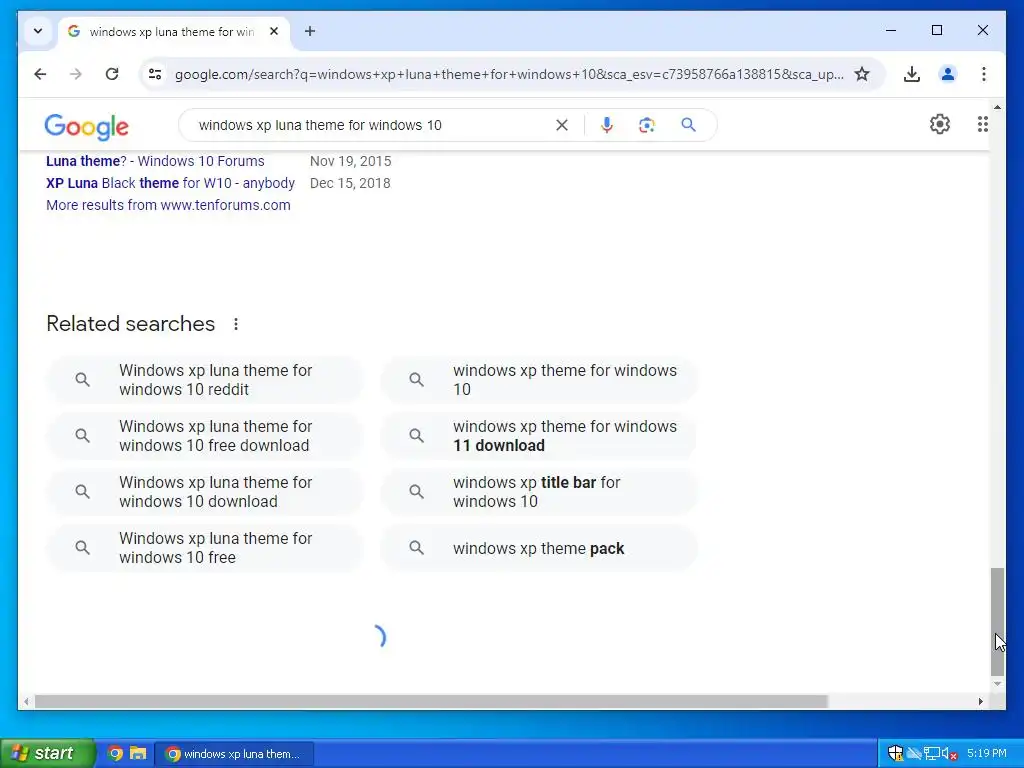The image size is (1024, 768).
Task: Select the windows xp luna theme tab
Action: [174, 31]
